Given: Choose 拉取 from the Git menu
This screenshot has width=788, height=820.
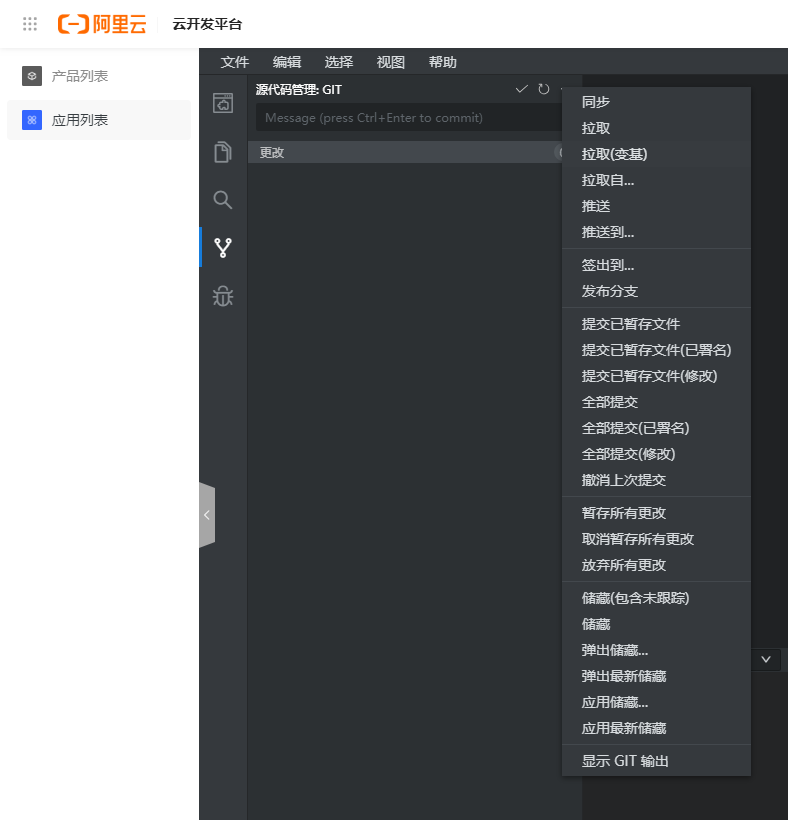Looking at the screenshot, I should tap(656, 128).
